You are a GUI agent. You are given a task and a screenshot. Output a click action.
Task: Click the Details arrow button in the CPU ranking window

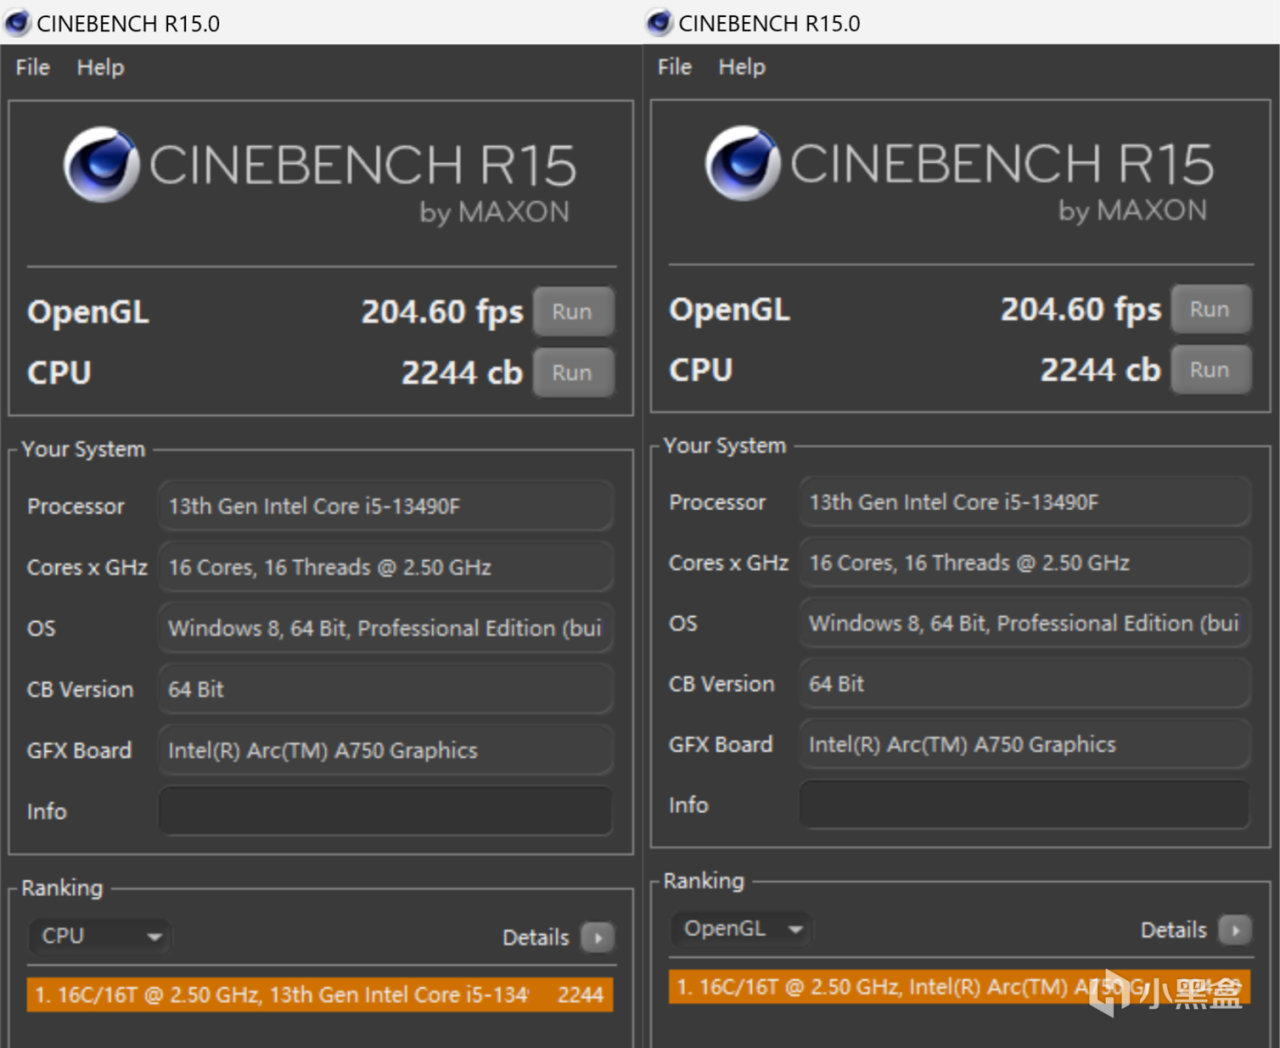598,937
